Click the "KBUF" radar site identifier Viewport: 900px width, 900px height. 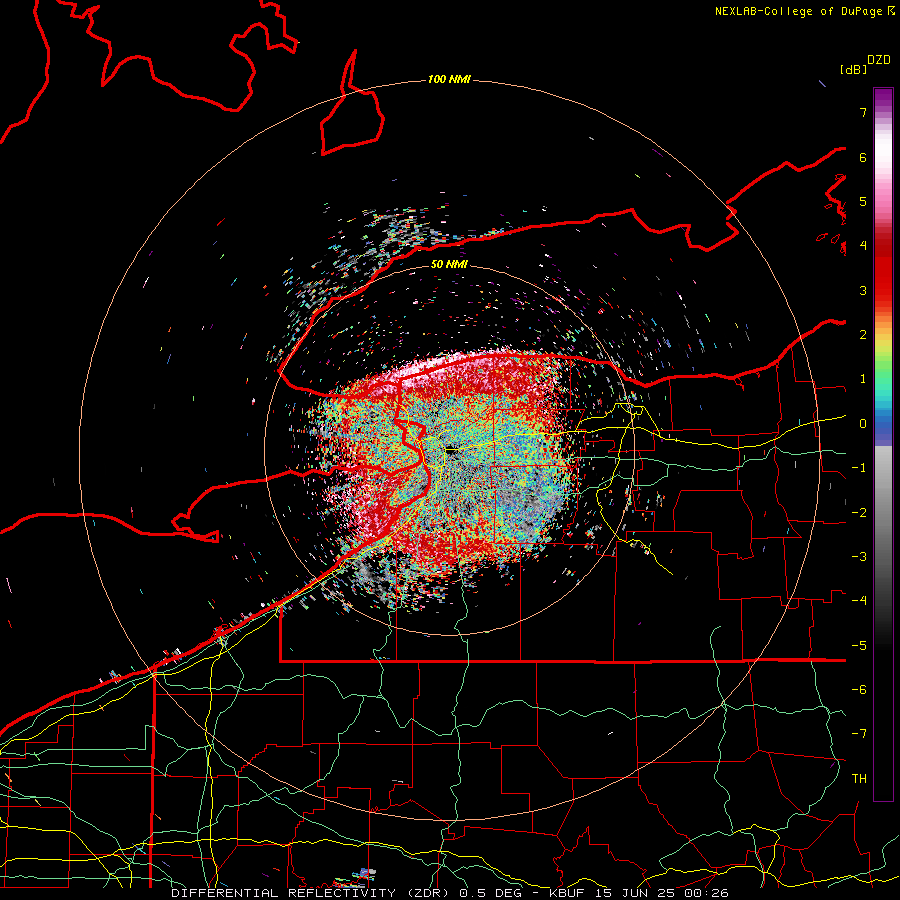[567, 893]
